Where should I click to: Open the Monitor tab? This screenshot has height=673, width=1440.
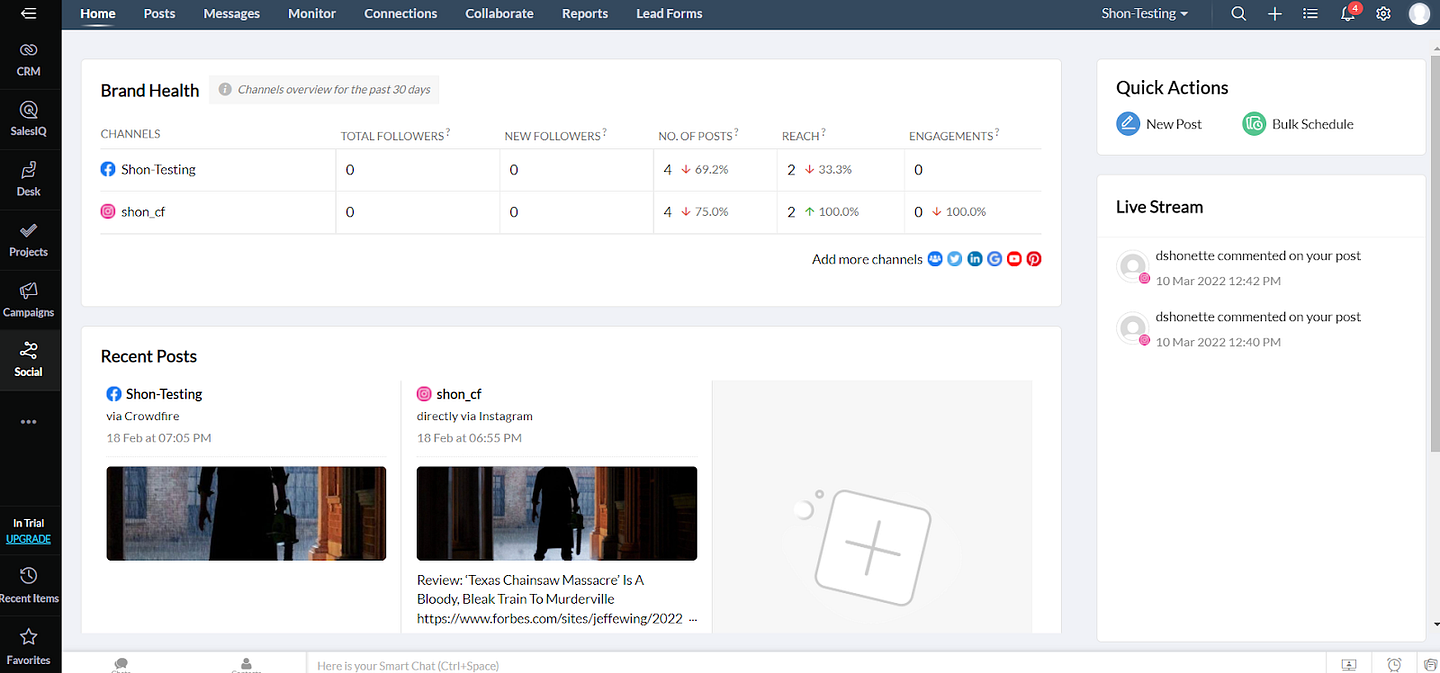click(312, 14)
